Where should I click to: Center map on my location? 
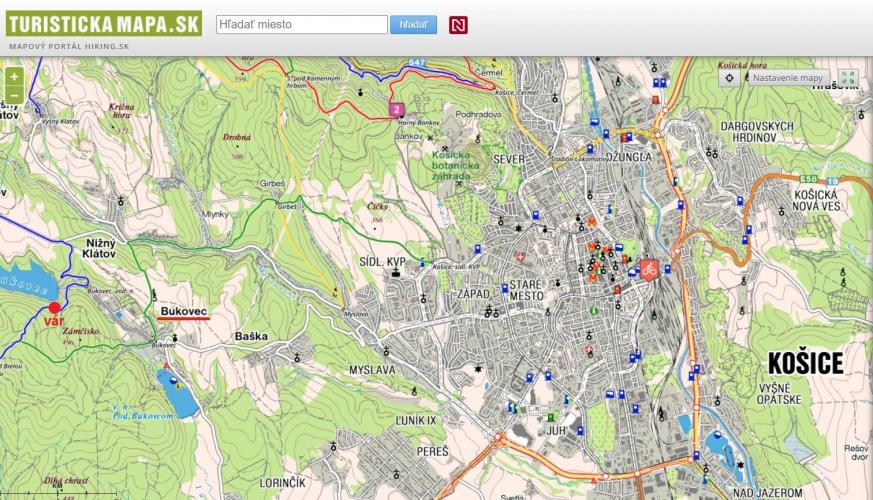pyautogui.click(x=730, y=78)
